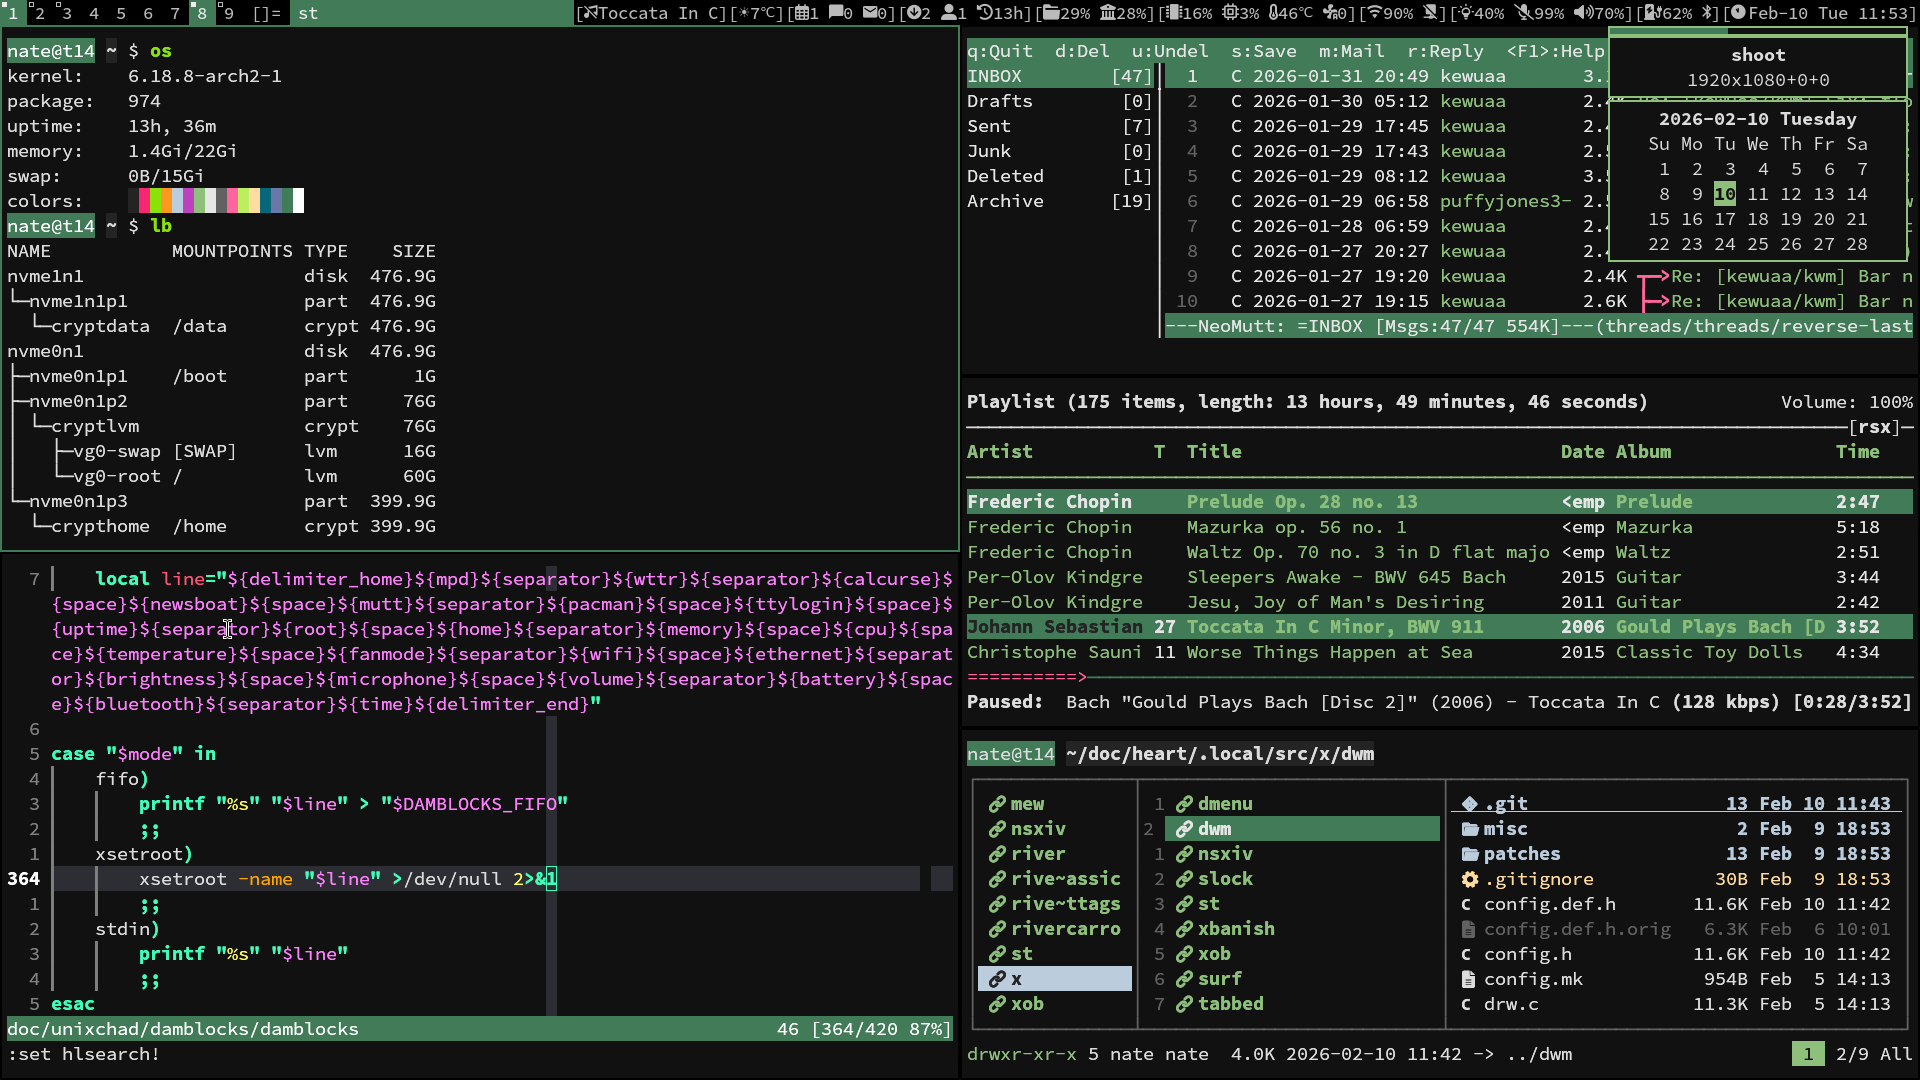
Task: Select the email dated 2026-01-31 20:49
Action: tap(1385, 76)
